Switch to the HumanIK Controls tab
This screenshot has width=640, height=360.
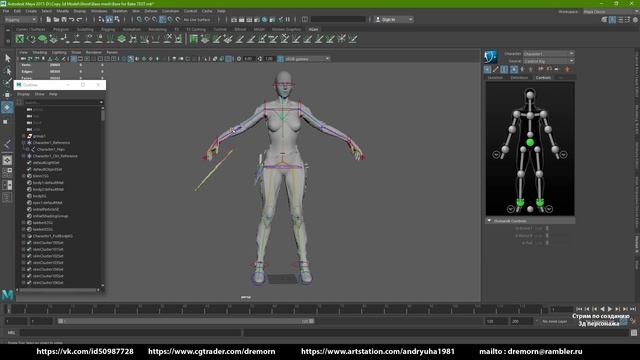coord(543,78)
